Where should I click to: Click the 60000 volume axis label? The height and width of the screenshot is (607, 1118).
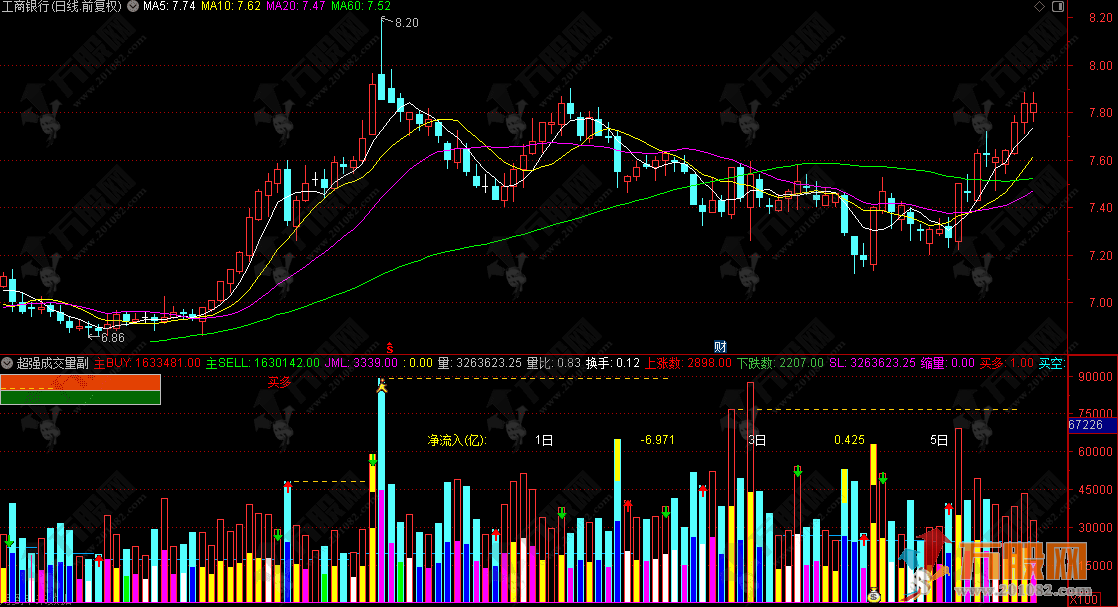tap(1096, 452)
